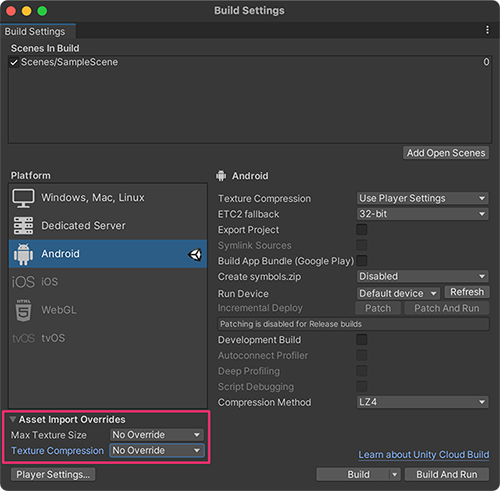Open Compression Method LZ4 dropdown
Screen dimensions: 500x491
coord(422,402)
